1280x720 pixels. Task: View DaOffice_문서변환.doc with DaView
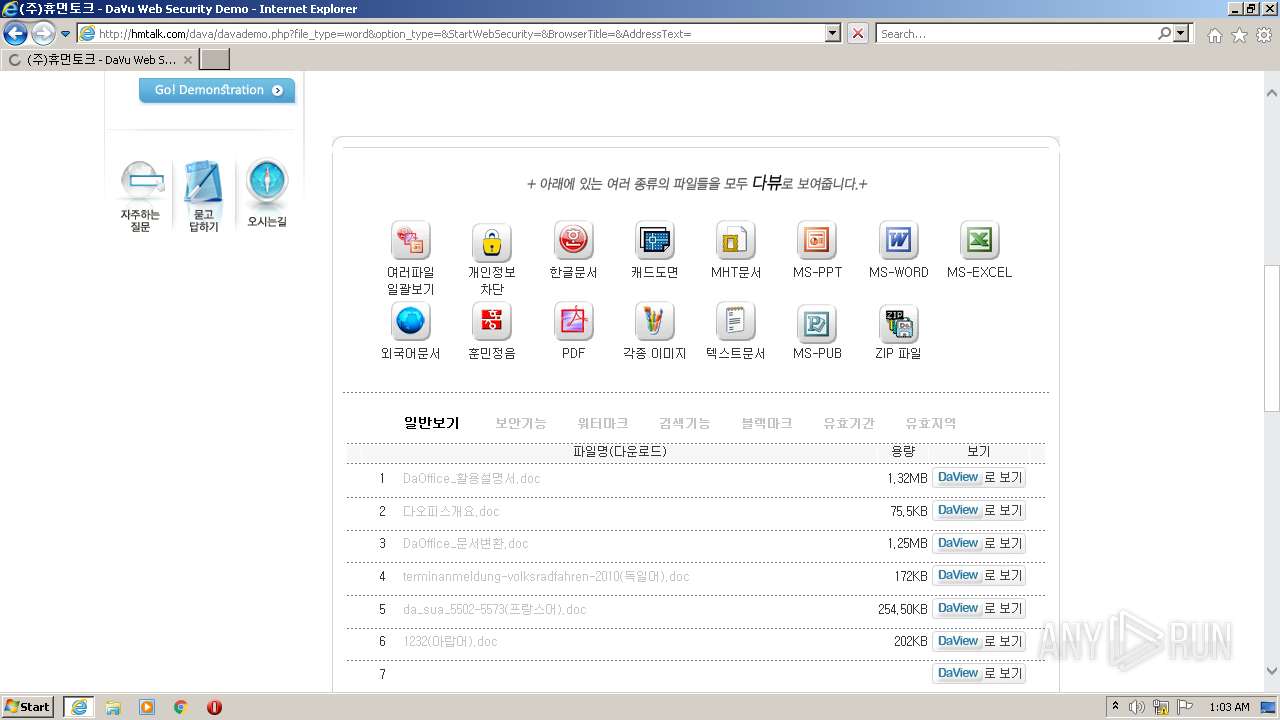[979, 544]
